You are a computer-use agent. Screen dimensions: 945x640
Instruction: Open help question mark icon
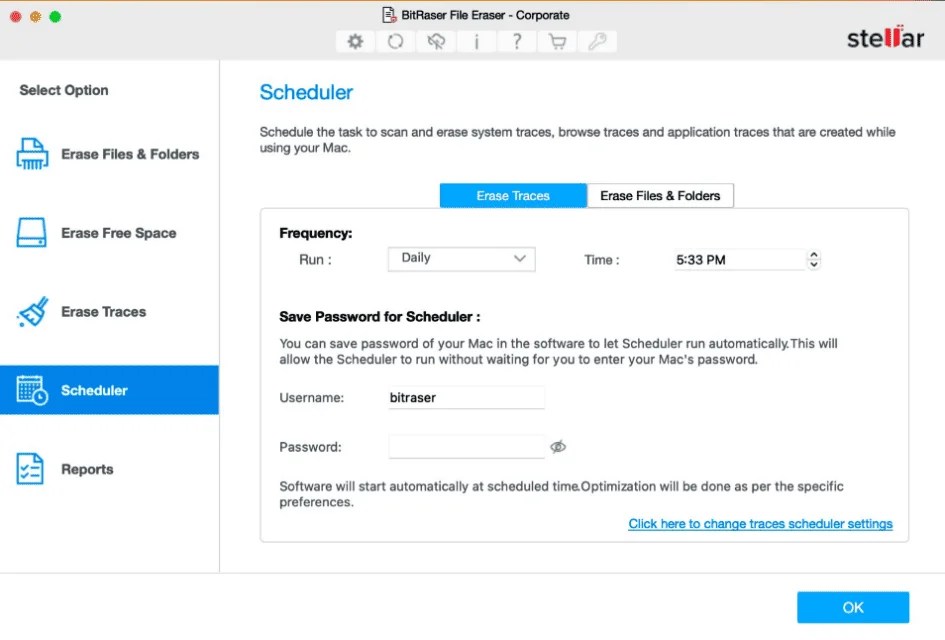(517, 42)
